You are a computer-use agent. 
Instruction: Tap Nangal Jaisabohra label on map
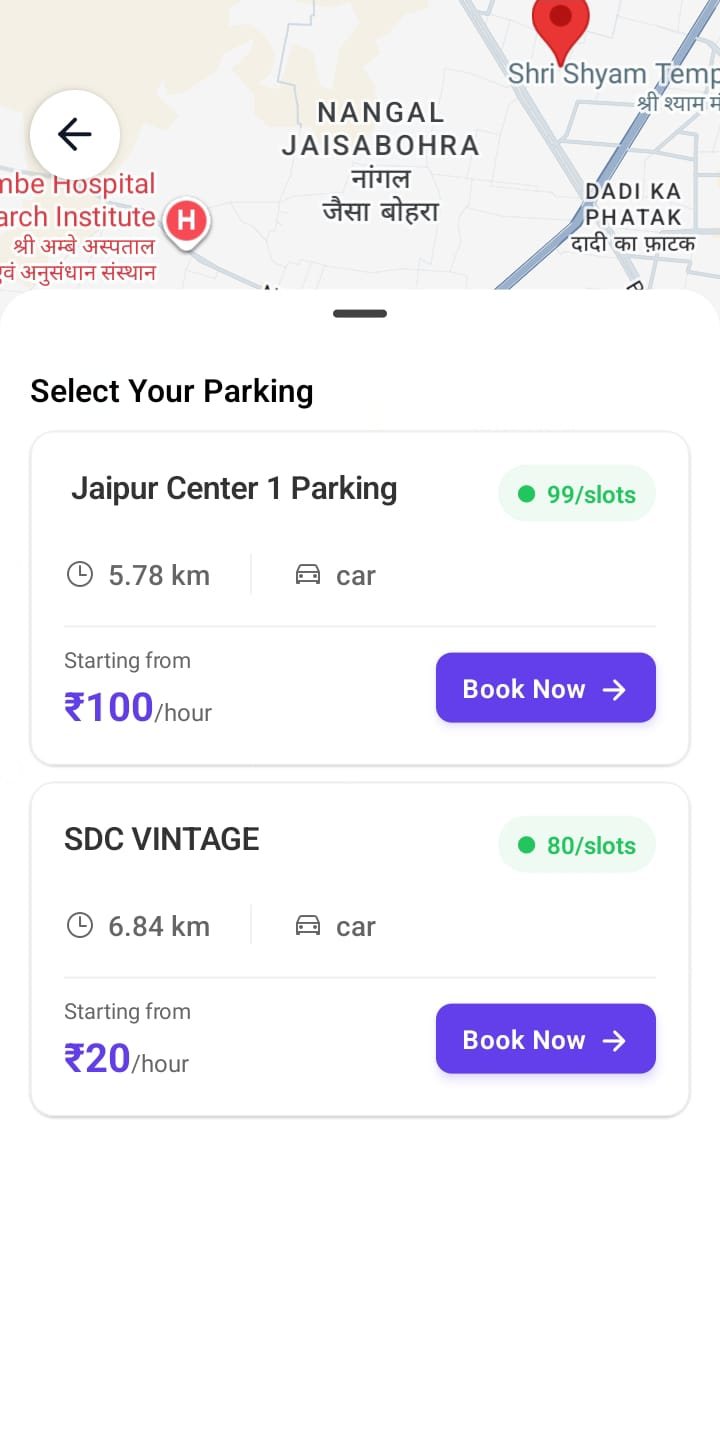[x=380, y=162]
